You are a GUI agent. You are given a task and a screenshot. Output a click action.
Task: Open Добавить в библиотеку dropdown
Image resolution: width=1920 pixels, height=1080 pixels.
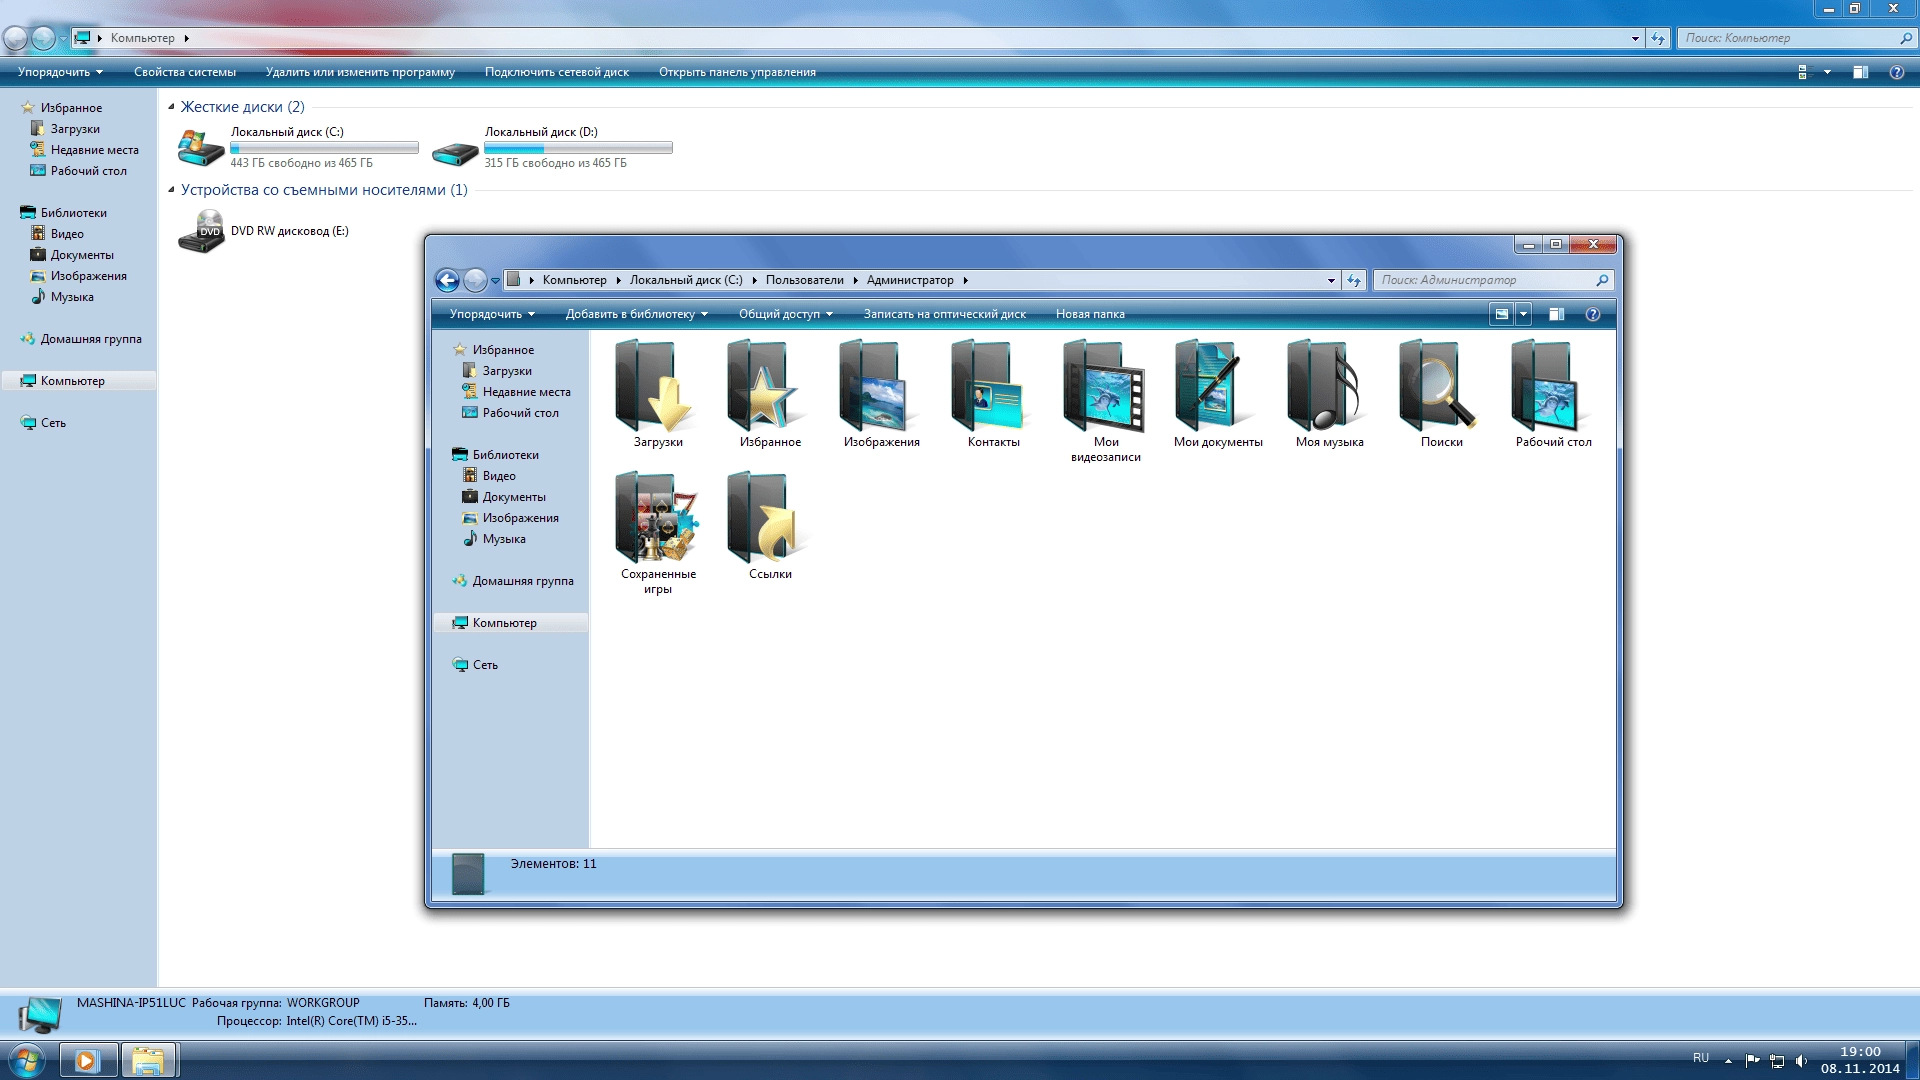[x=636, y=314]
